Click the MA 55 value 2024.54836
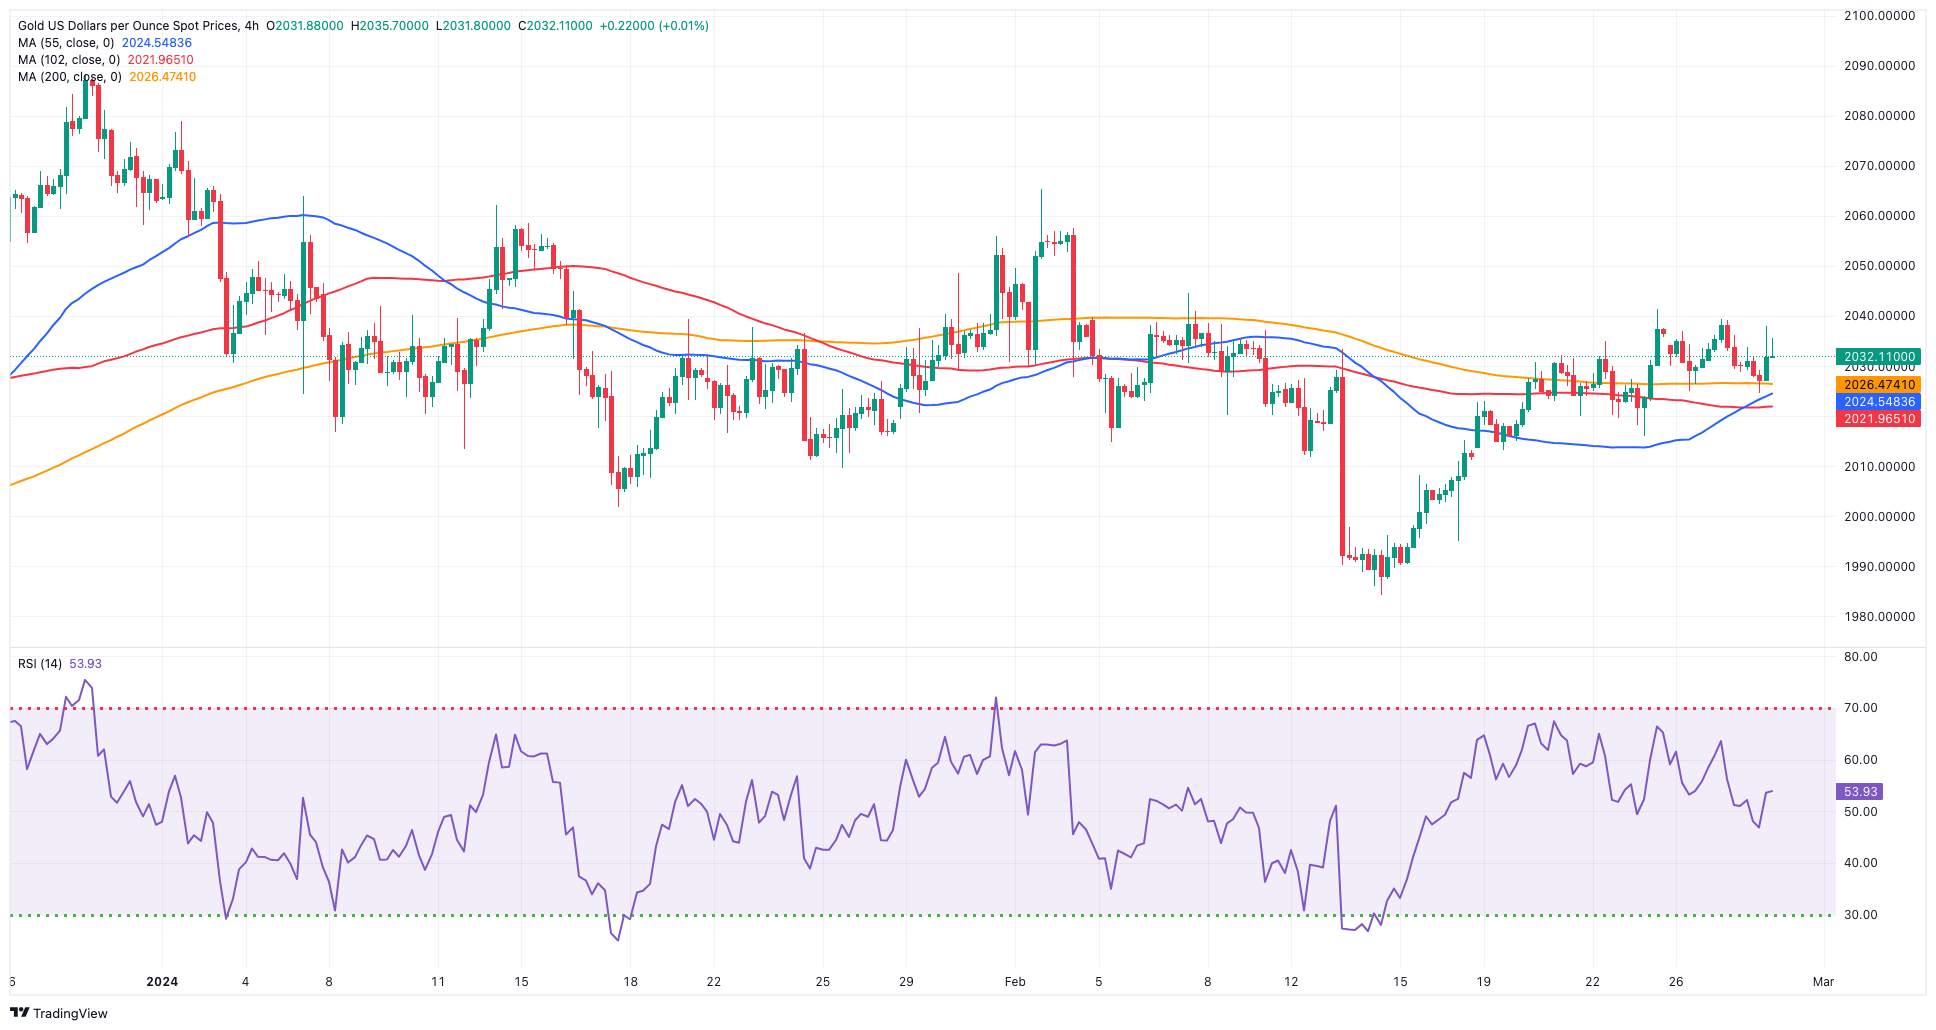Image resolution: width=1936 pixels, height=1030 pixels. click(x=157, y=43)
